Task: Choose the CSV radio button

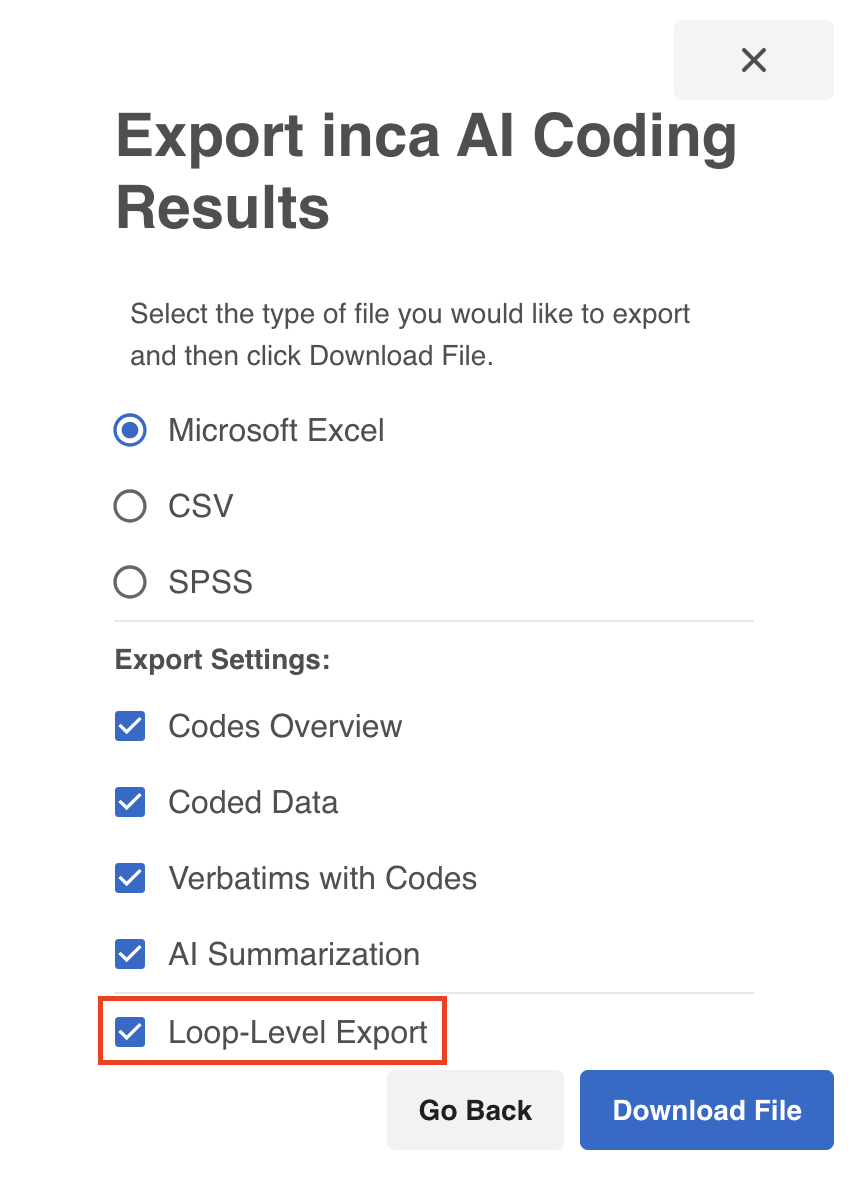Action: [130, 506]
